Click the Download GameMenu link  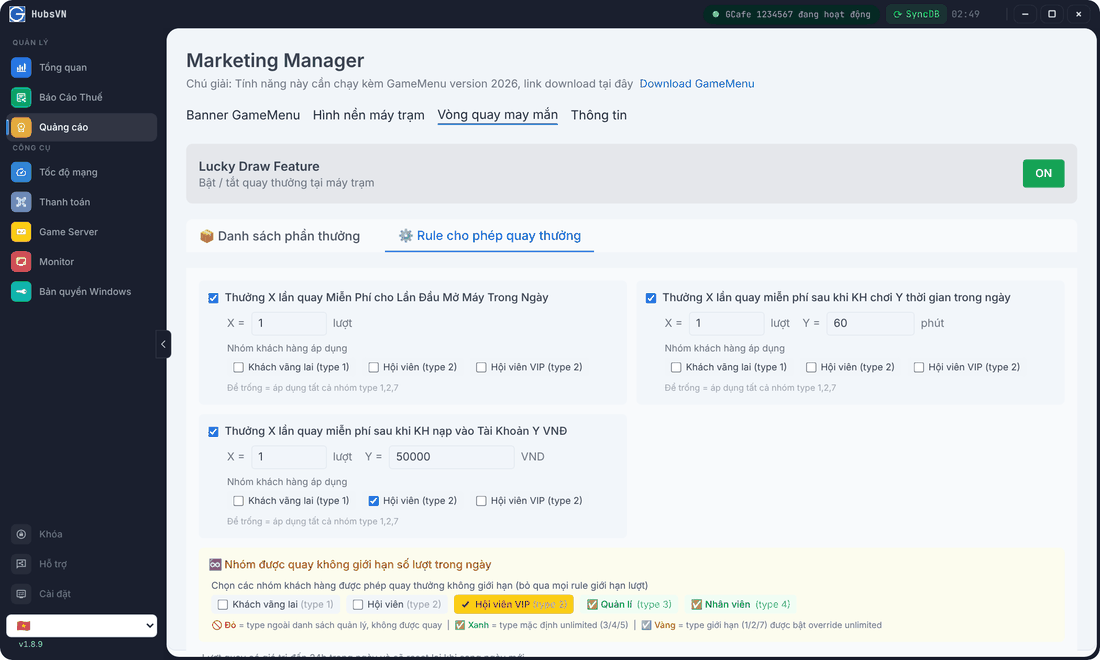tap(697, 83)
